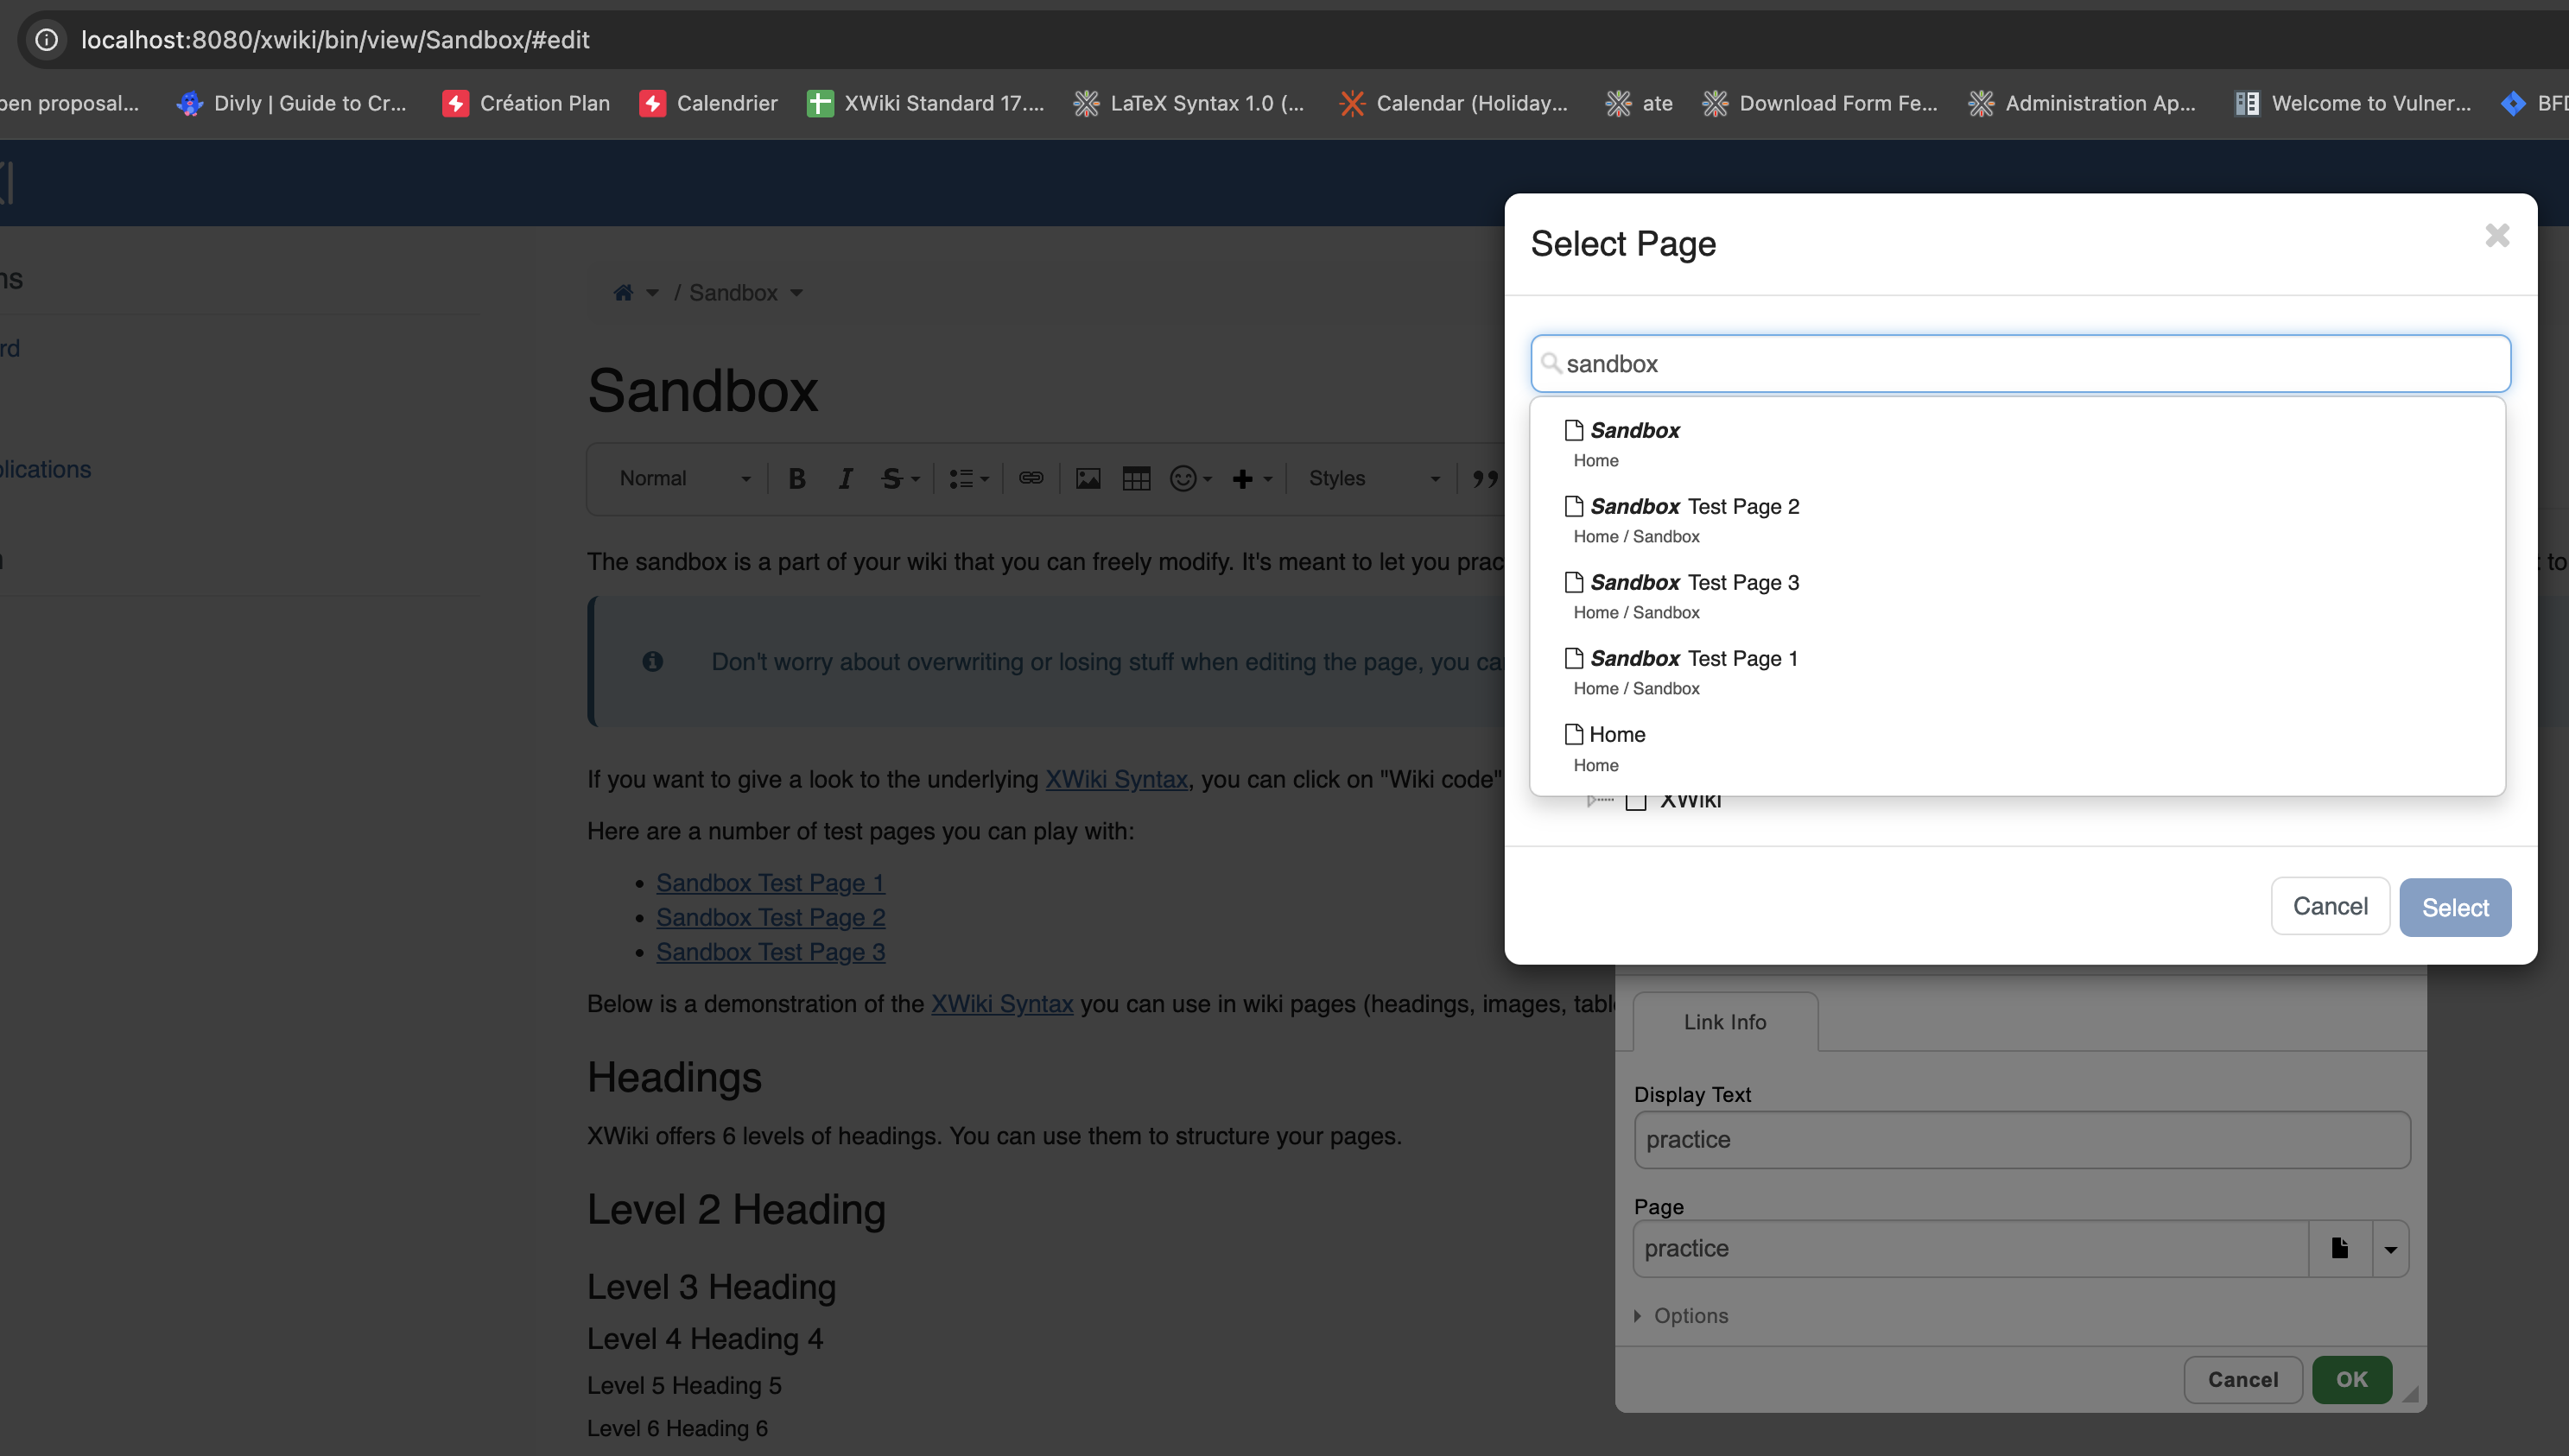
Task: Click the Bold formatting icon
Action: coord(796,479)
